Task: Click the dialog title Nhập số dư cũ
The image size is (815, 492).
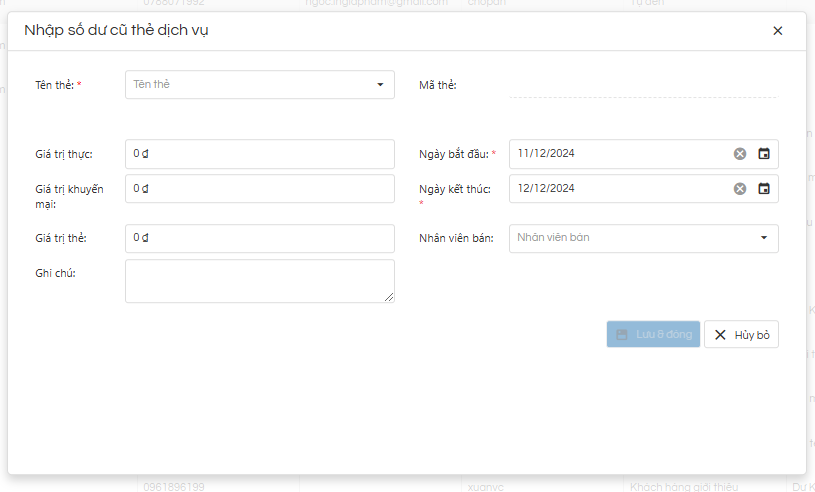Action: [x=116, y=31]
